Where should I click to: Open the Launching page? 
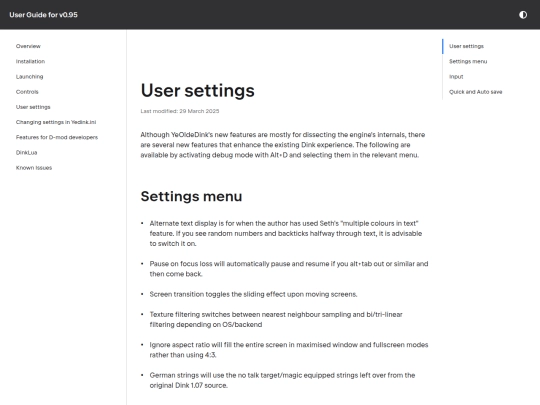point(30,76)
